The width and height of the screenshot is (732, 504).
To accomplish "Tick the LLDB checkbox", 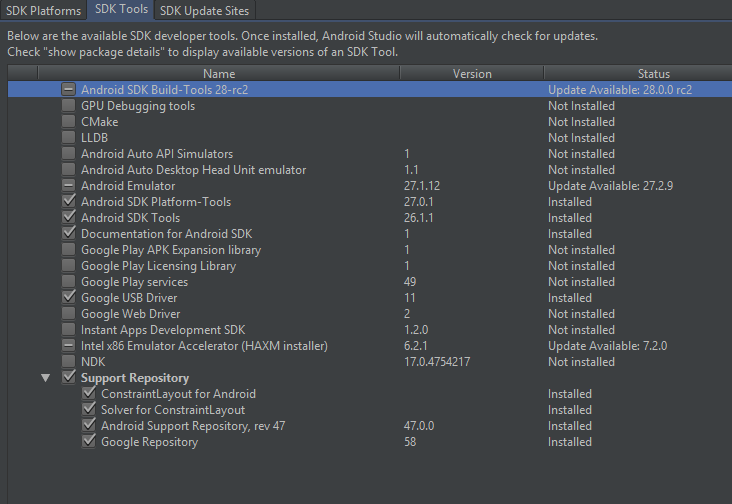I will [68, 138].
